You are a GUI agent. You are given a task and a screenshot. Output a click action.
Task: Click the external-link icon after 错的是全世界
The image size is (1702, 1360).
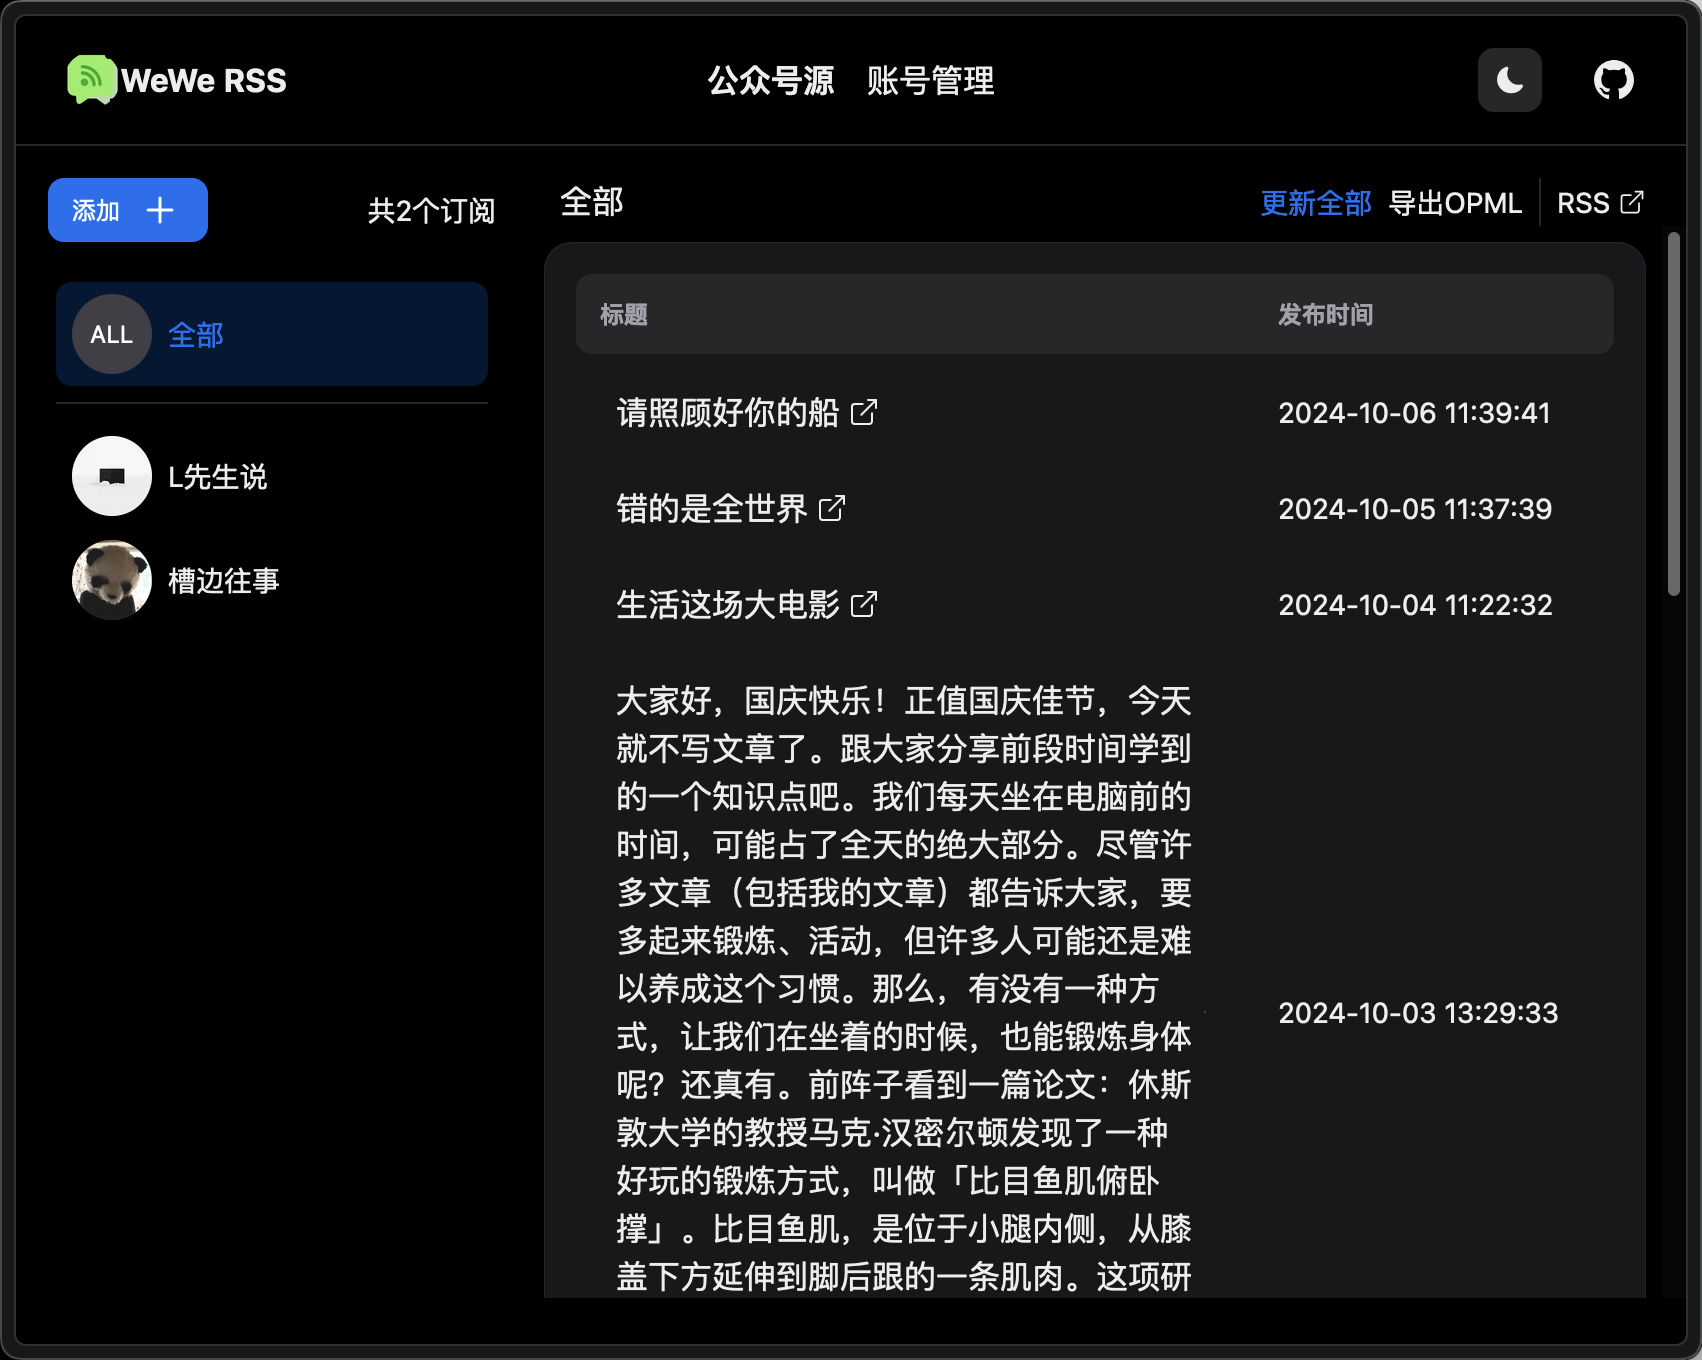coord(832,508)
